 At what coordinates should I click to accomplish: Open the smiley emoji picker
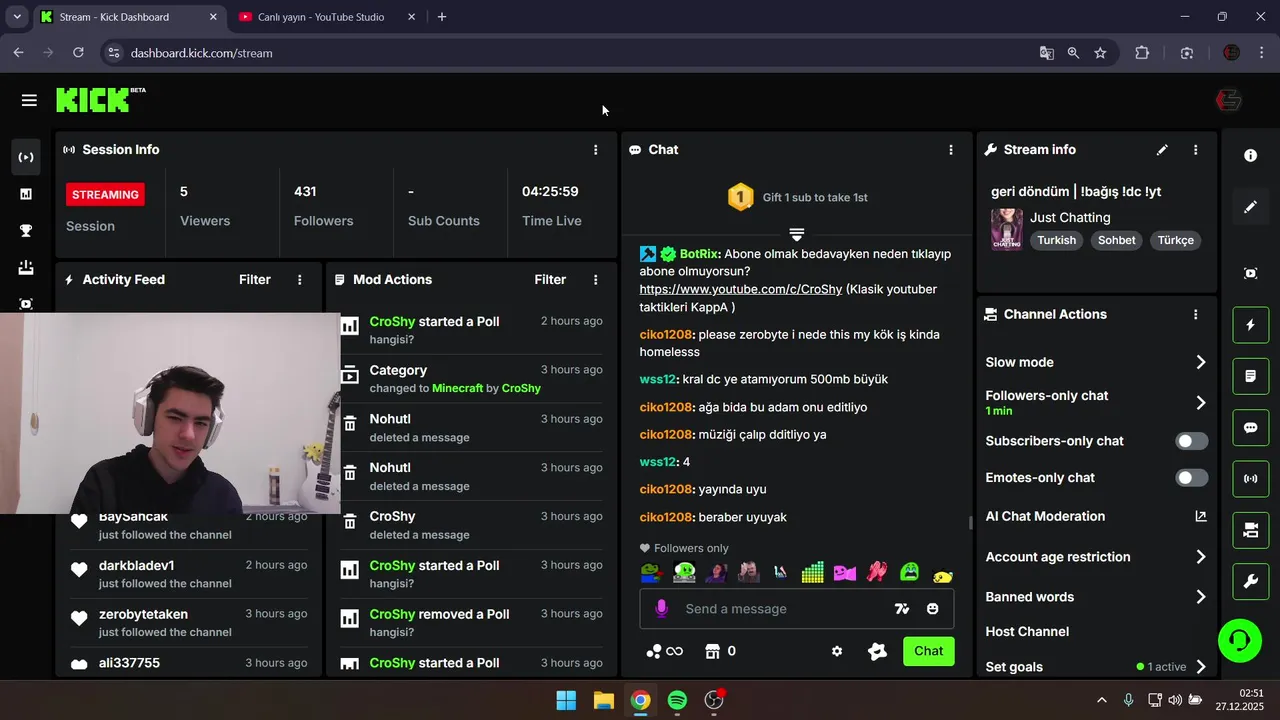[933, 609]
